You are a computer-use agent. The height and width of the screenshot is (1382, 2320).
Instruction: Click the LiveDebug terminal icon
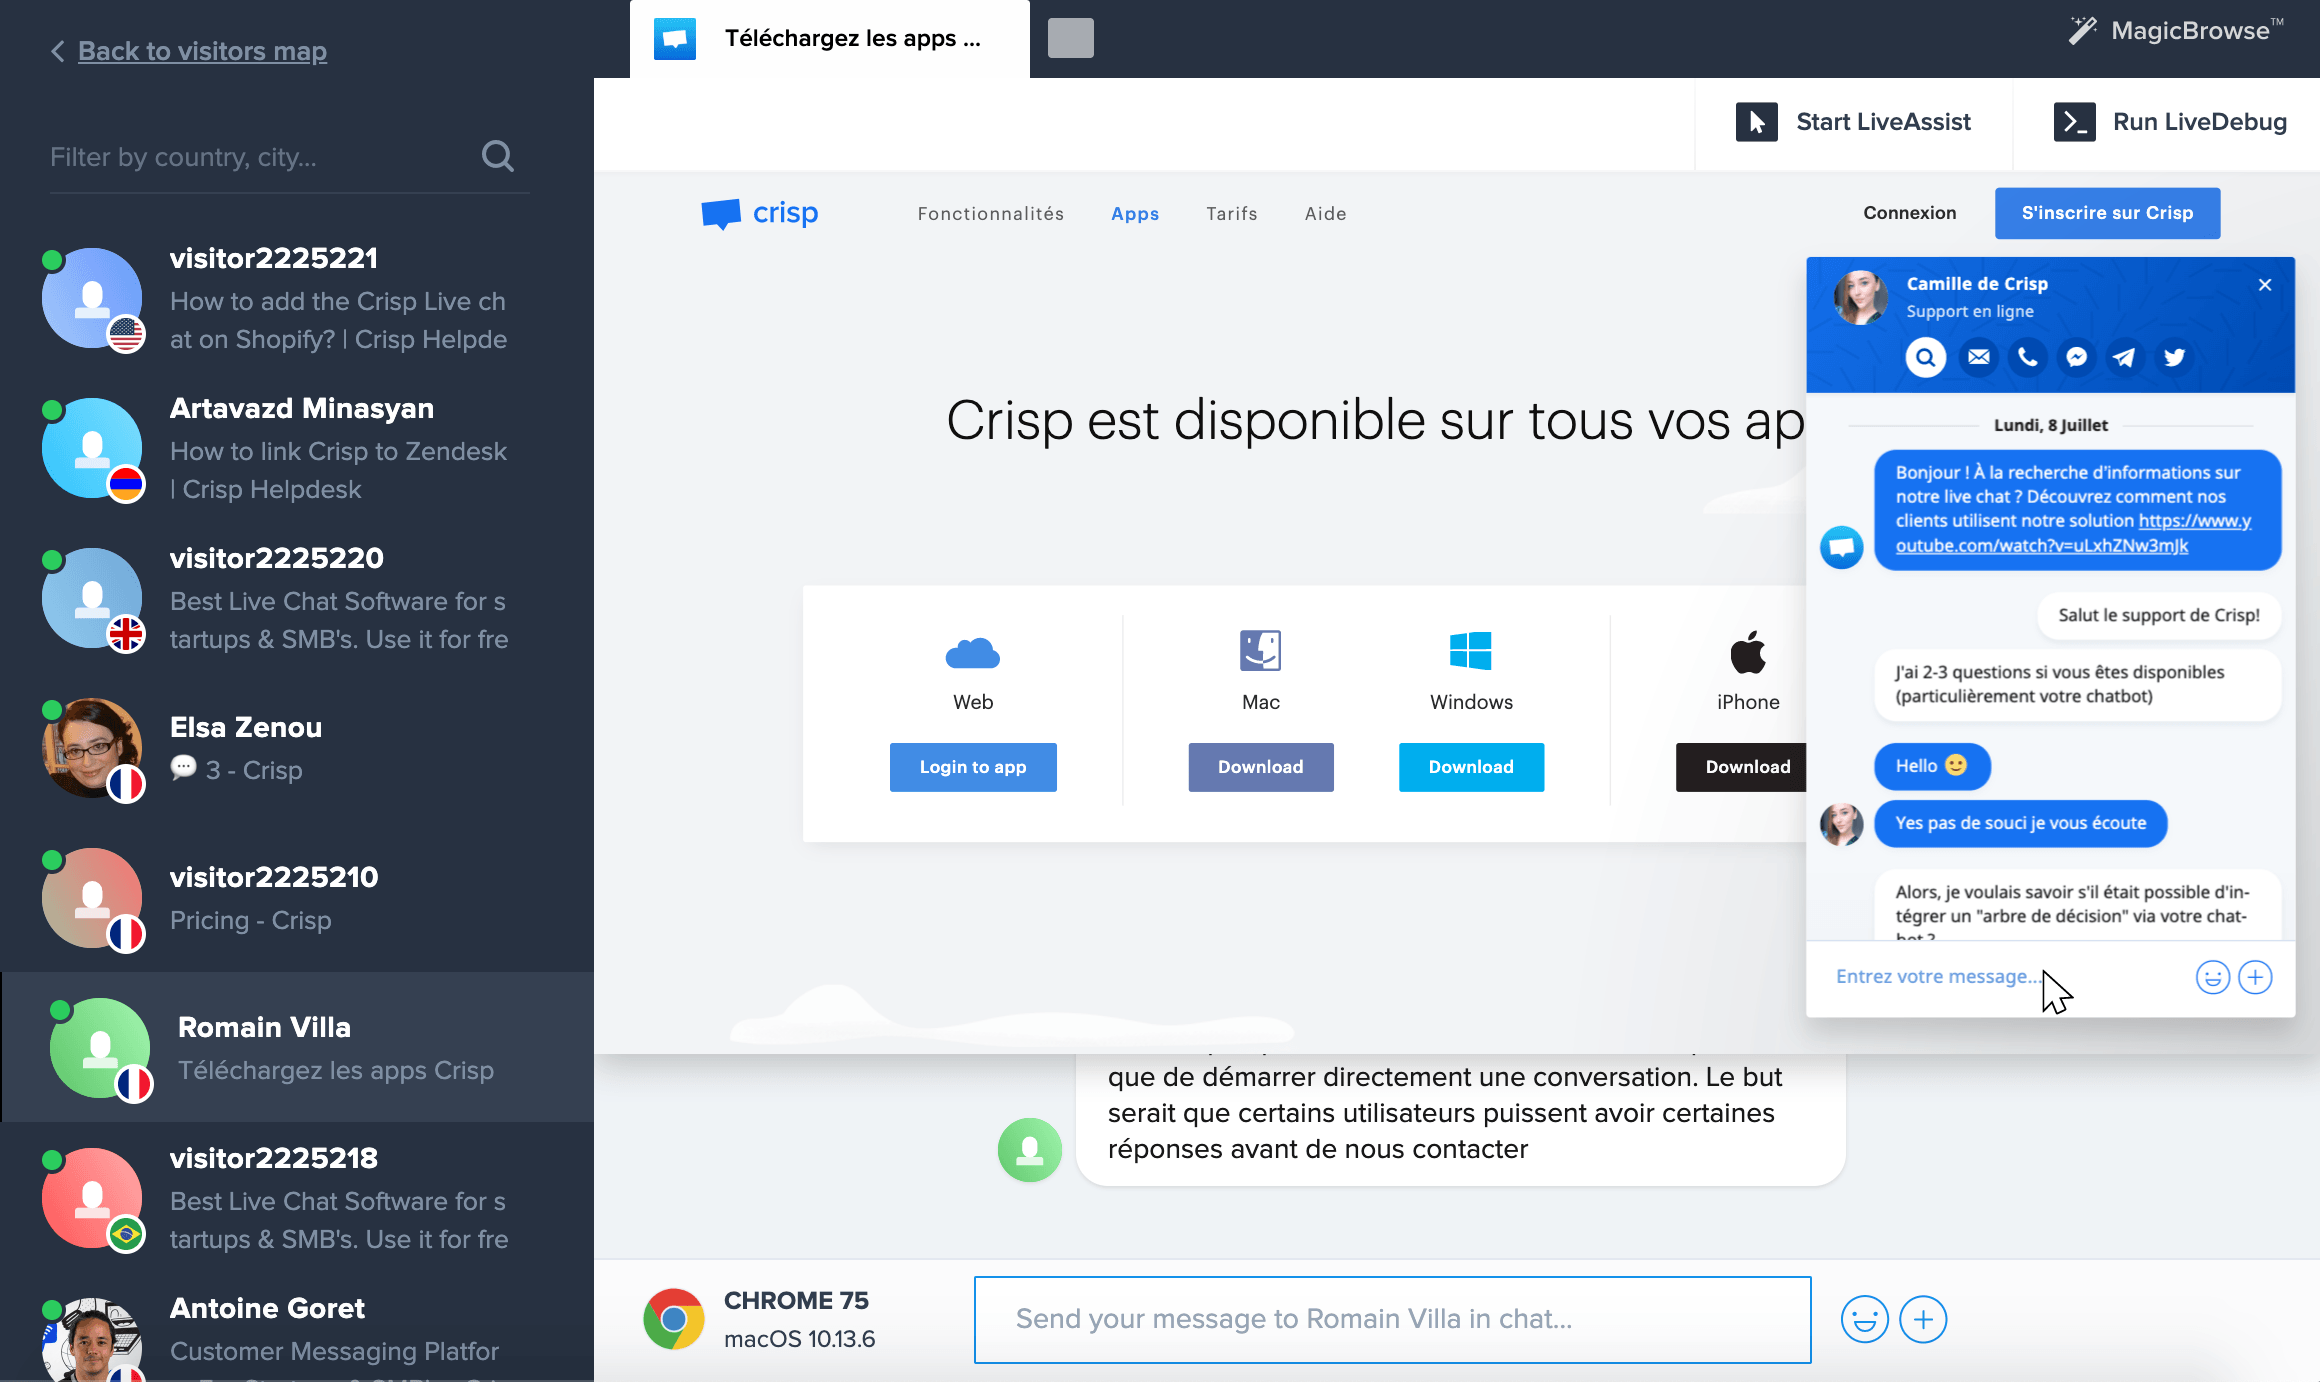click(2074, 122)
